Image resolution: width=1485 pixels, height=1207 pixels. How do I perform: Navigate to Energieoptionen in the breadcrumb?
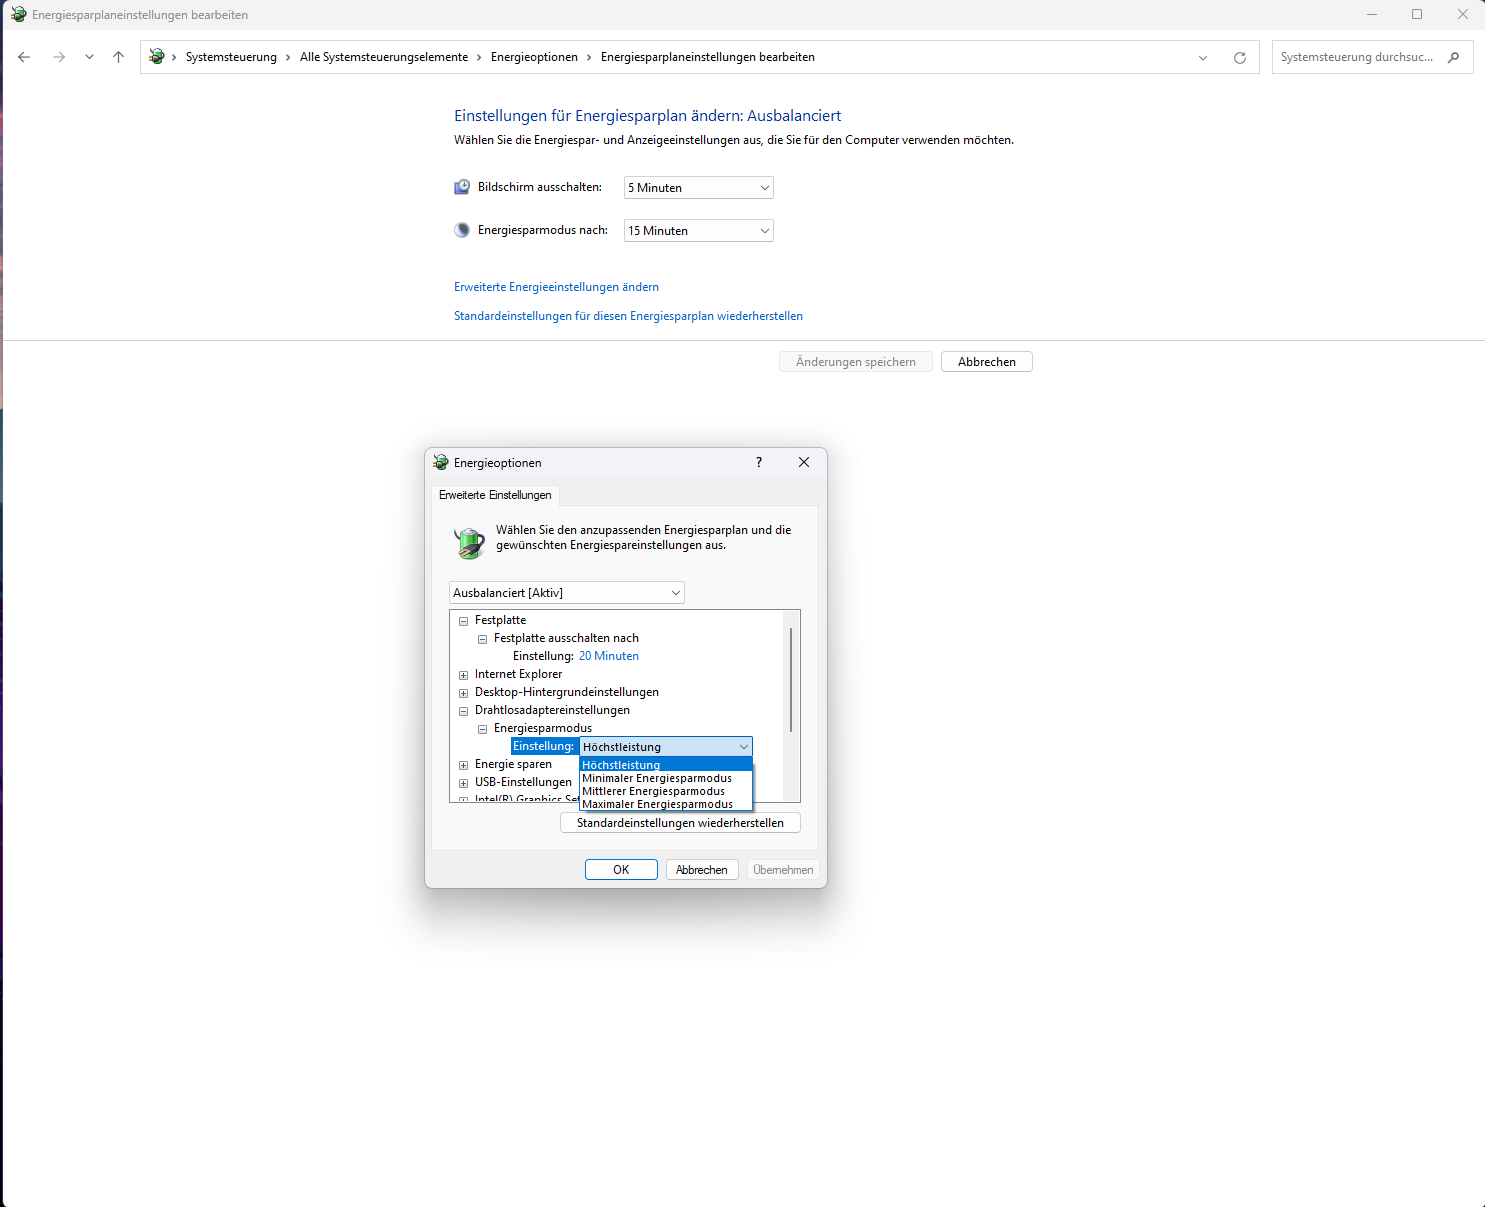point(534,57)
